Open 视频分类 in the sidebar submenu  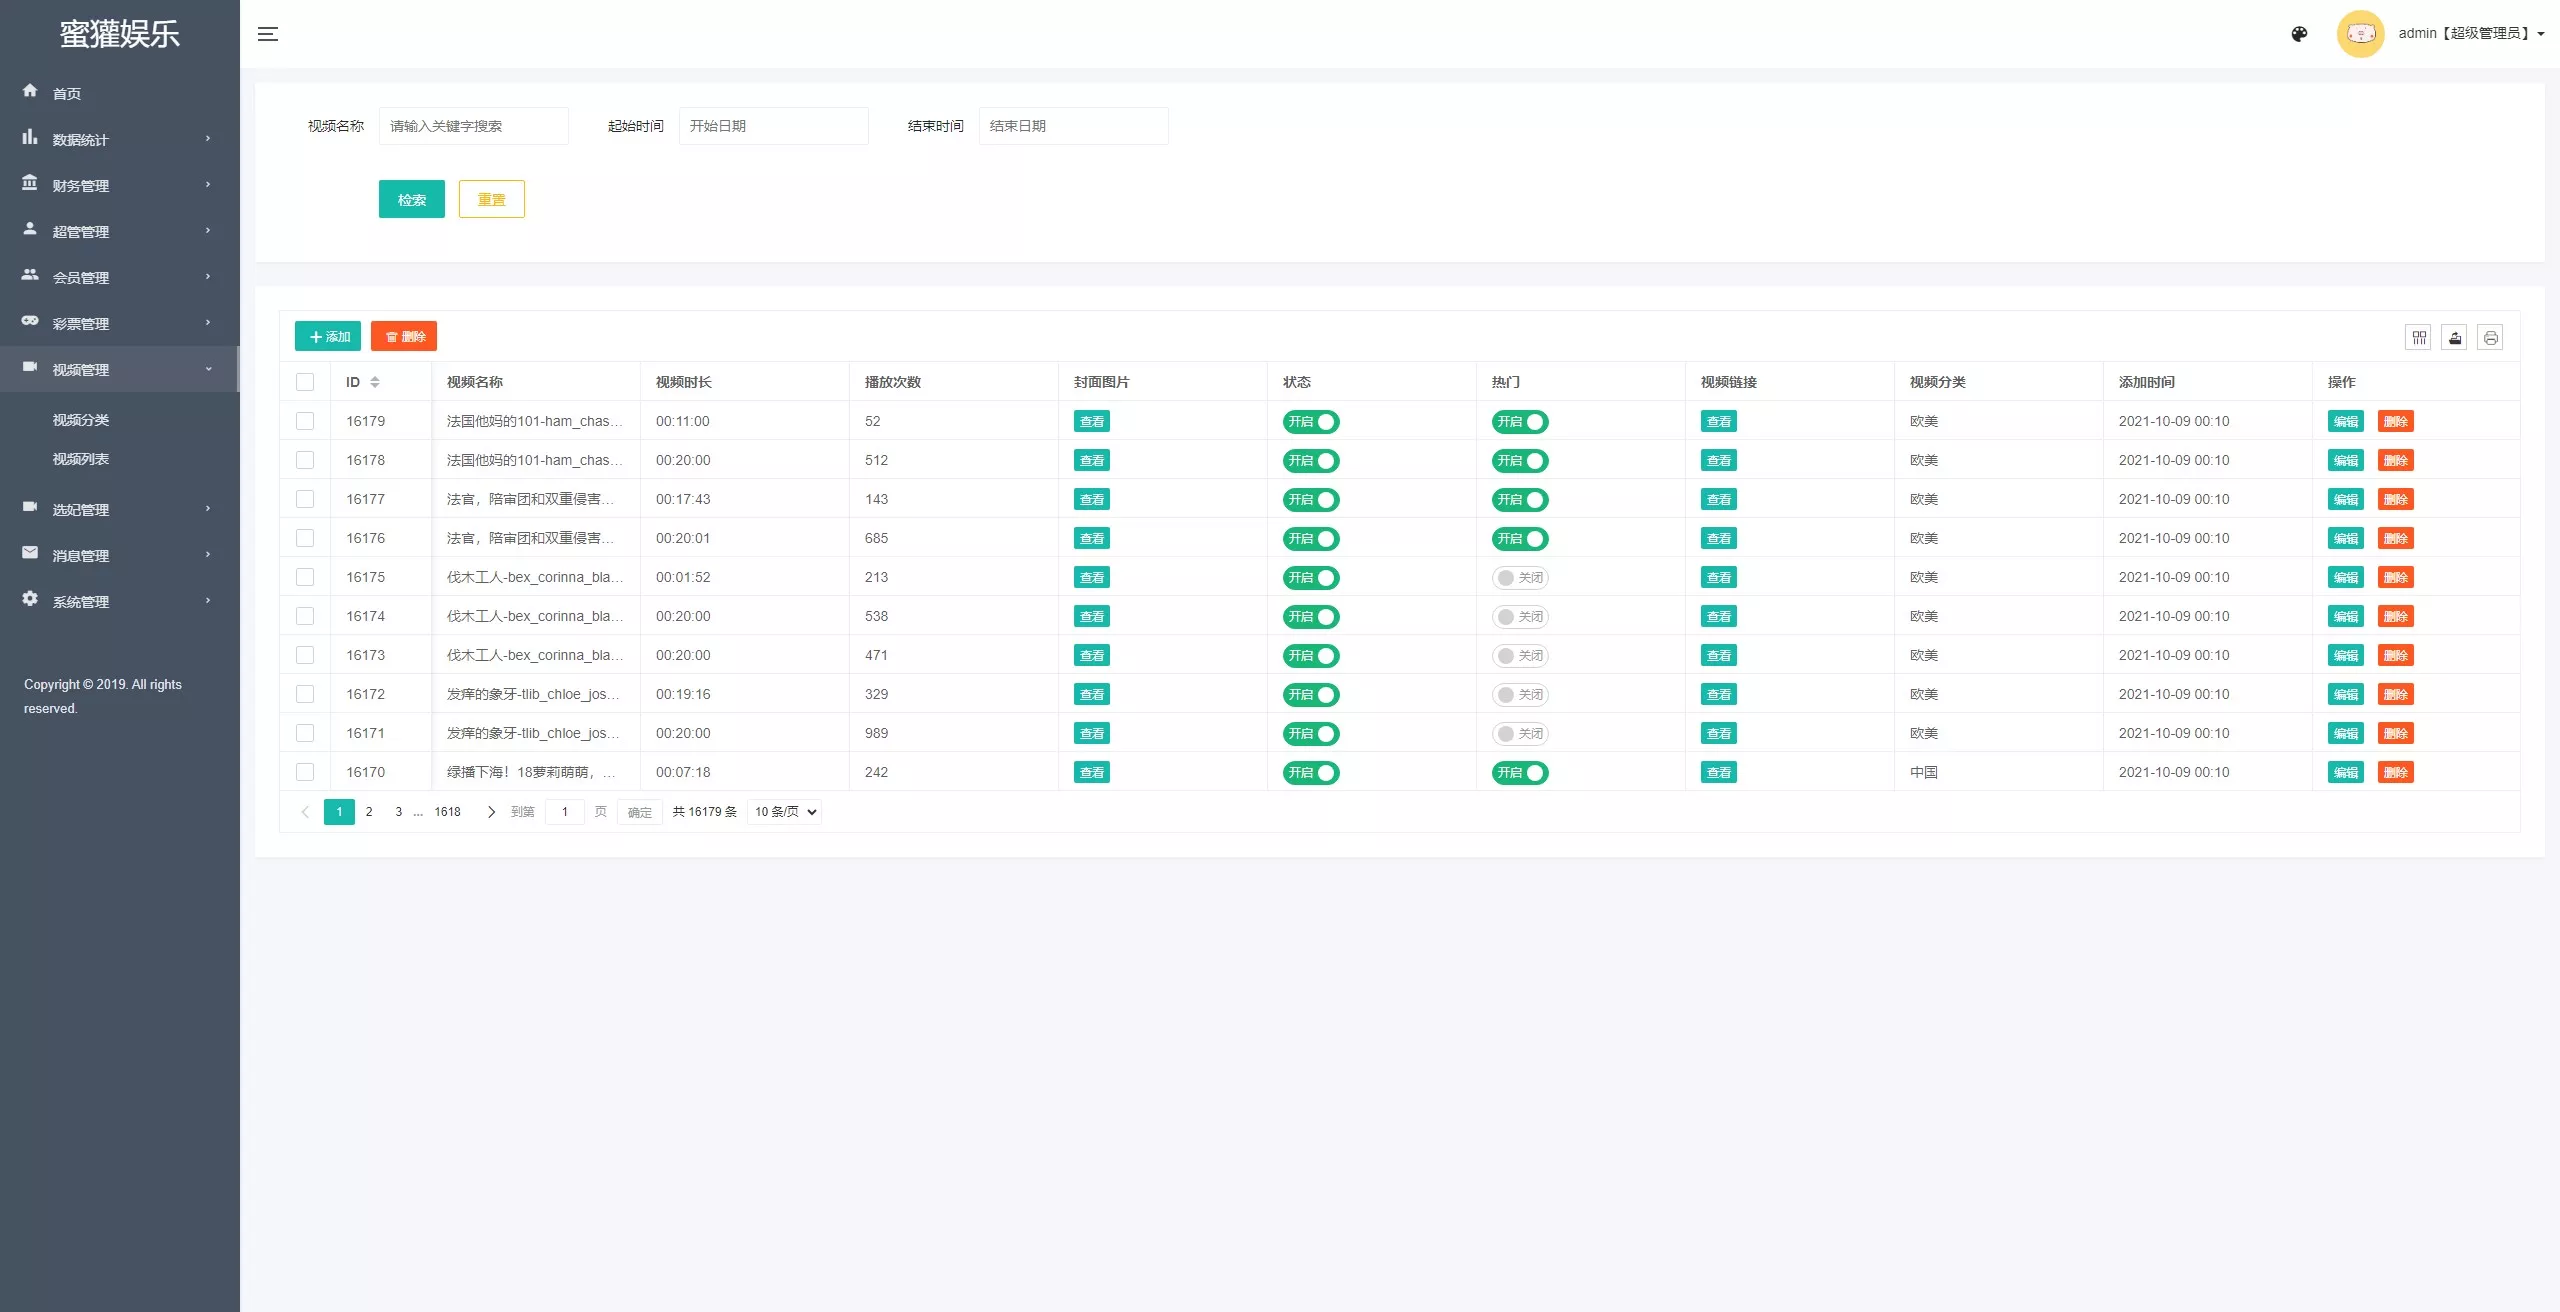(81, 420)
